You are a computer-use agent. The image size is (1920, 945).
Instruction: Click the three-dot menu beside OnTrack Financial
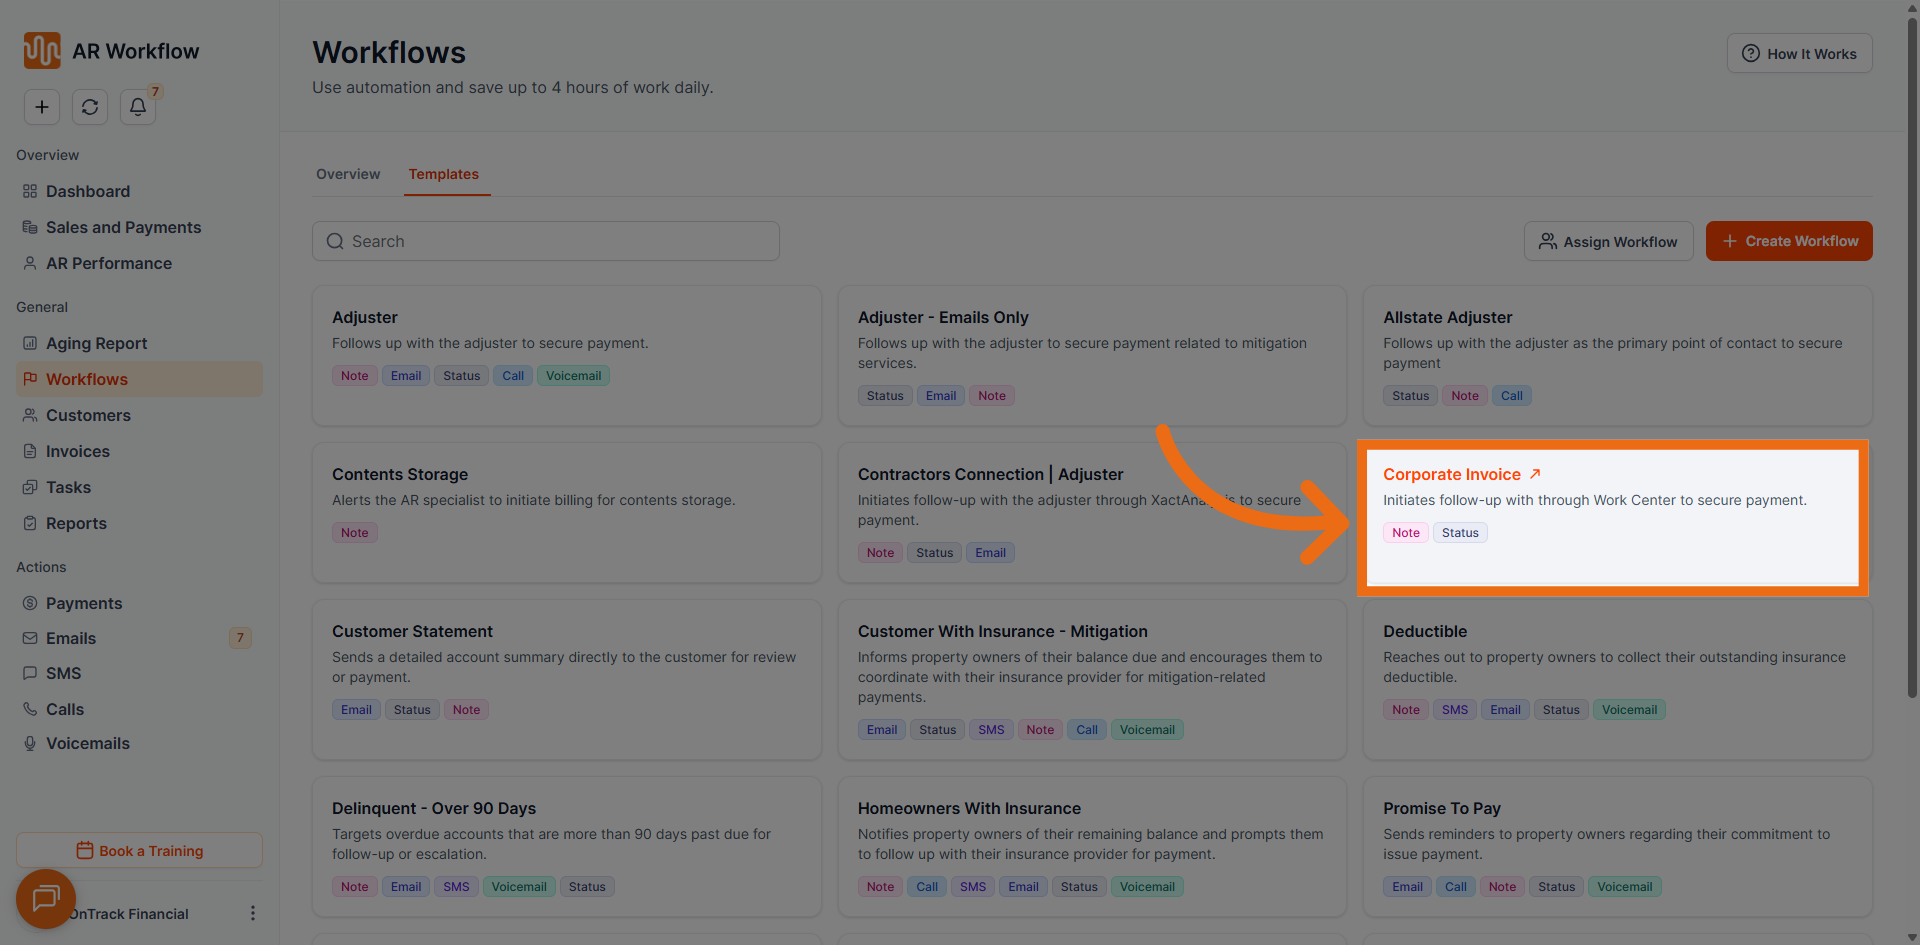pos(252,913)
